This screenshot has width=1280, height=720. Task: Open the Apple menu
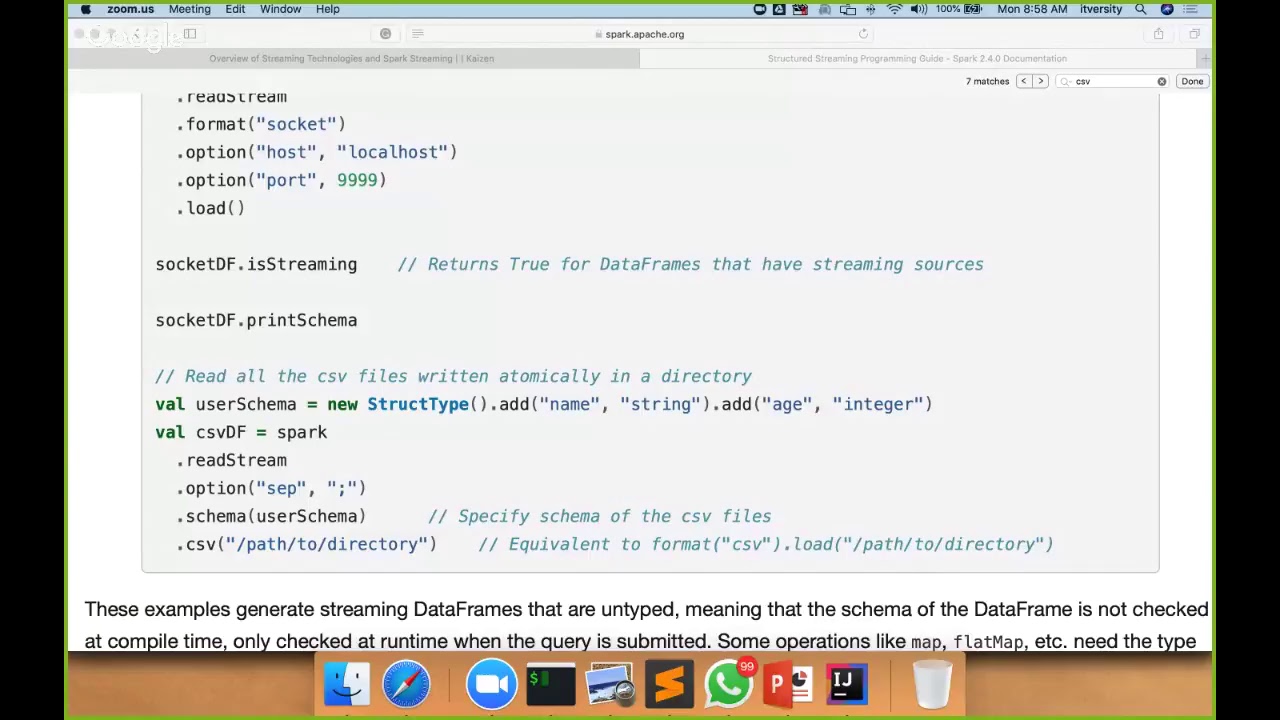point(86,9)
